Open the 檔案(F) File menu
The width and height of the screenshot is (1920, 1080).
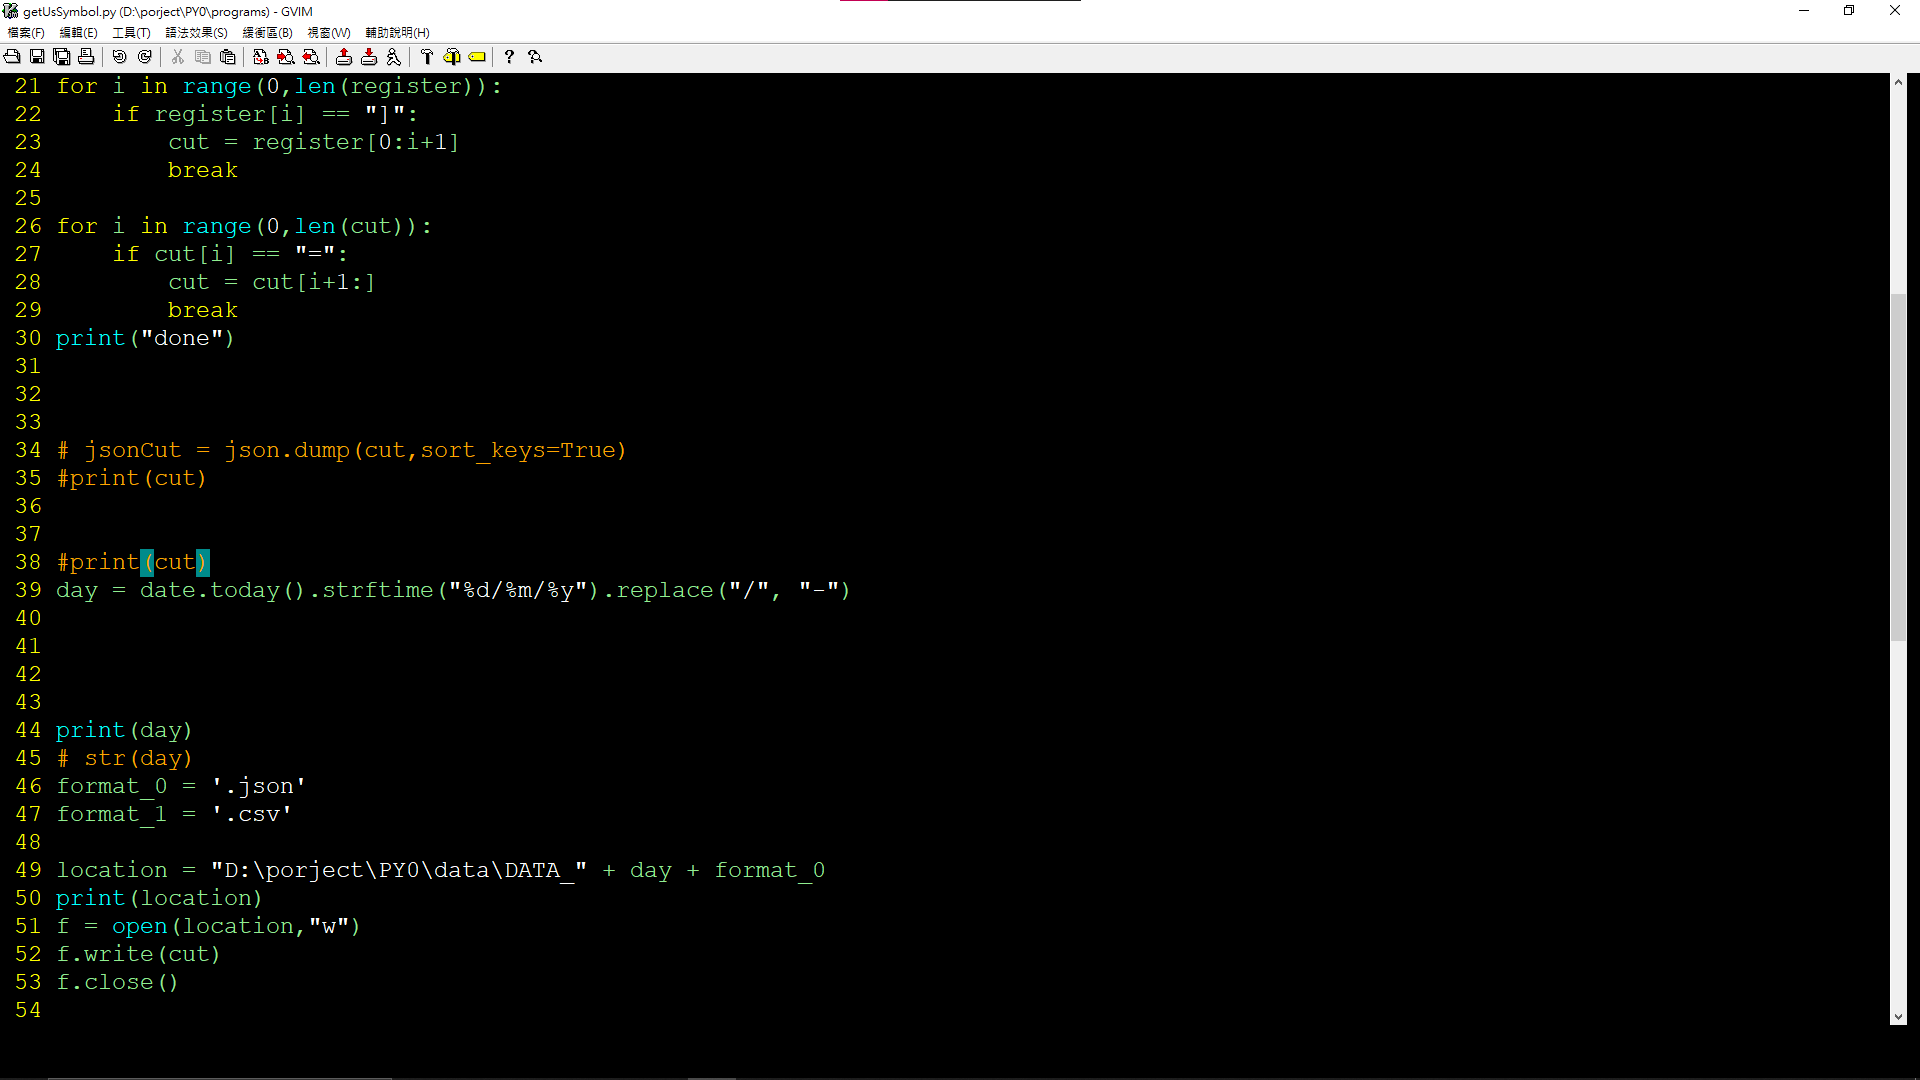point(26,33)
